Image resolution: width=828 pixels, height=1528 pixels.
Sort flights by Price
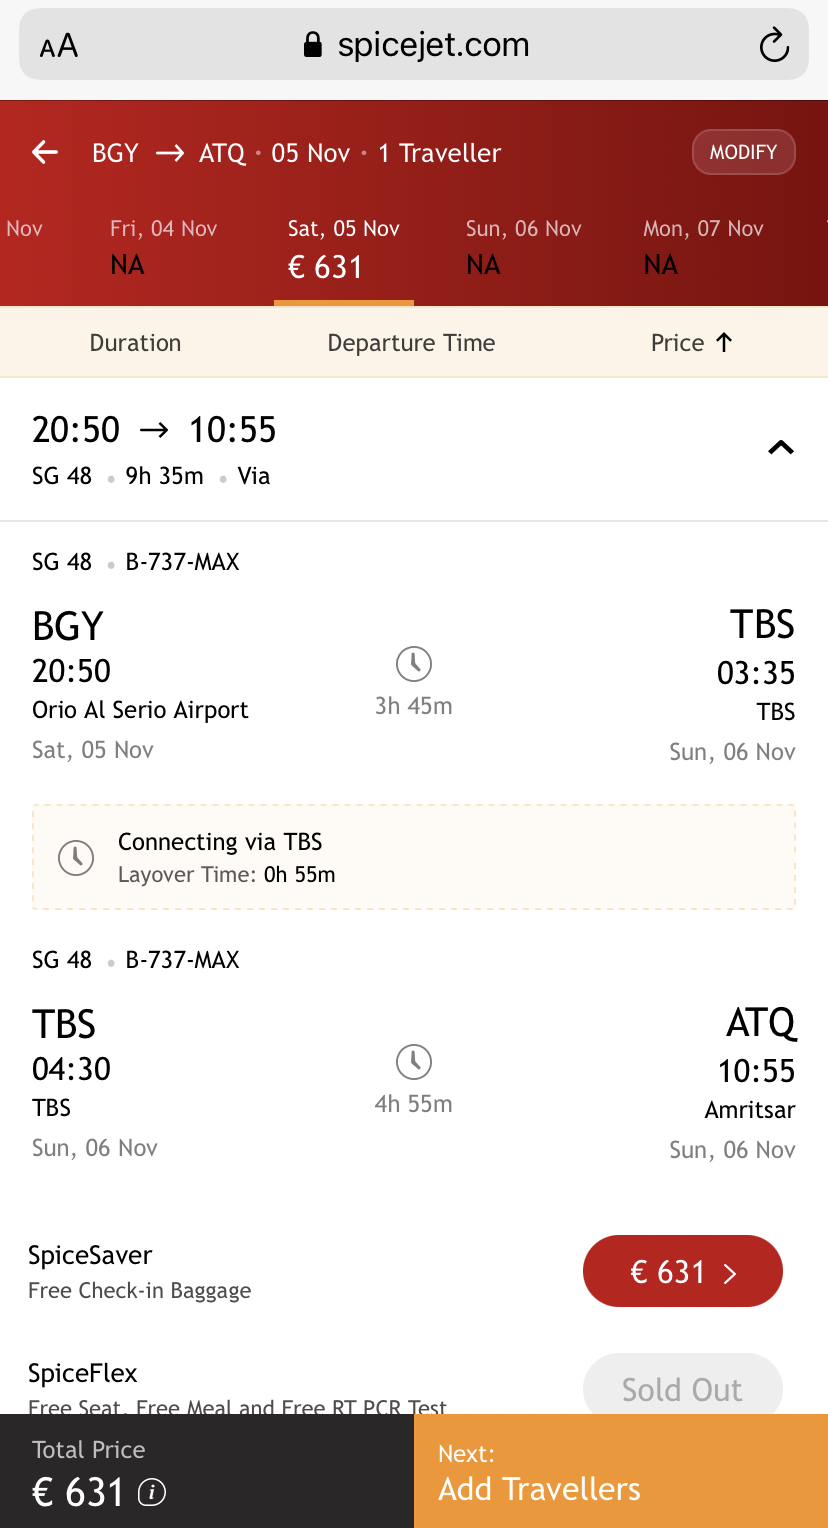coord(691,343)
